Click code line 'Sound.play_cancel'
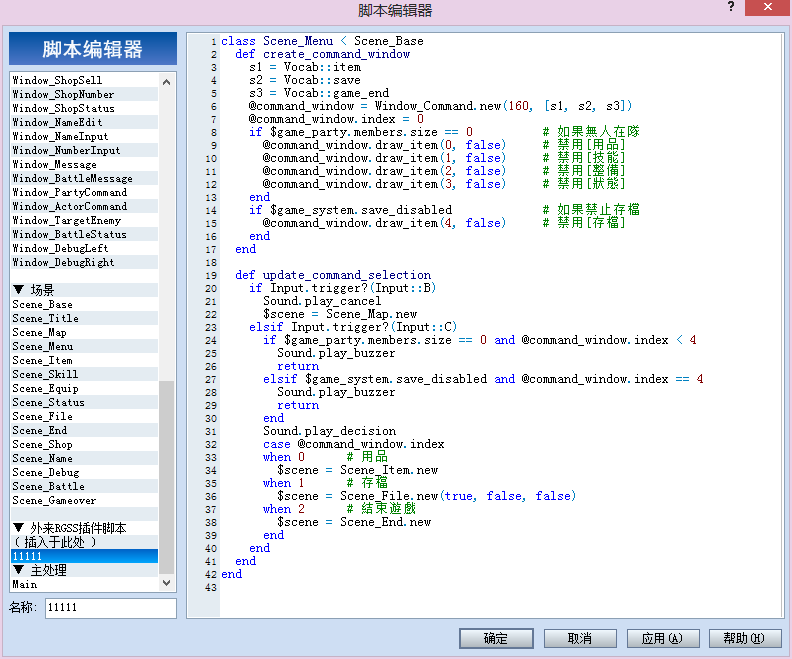 322,301
